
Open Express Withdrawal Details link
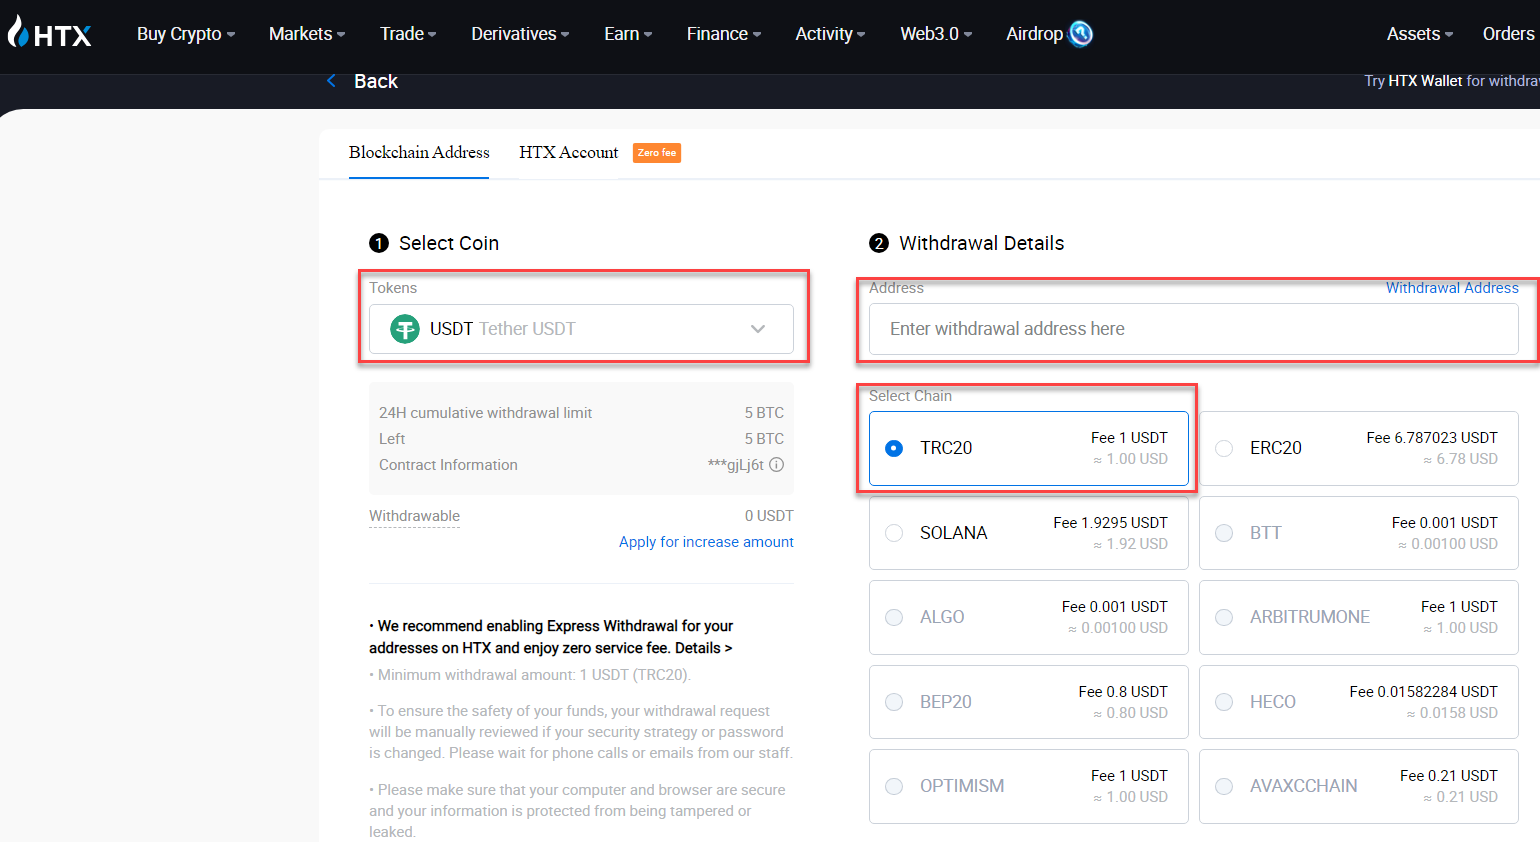pyautogui.click(x=703, y=648)
